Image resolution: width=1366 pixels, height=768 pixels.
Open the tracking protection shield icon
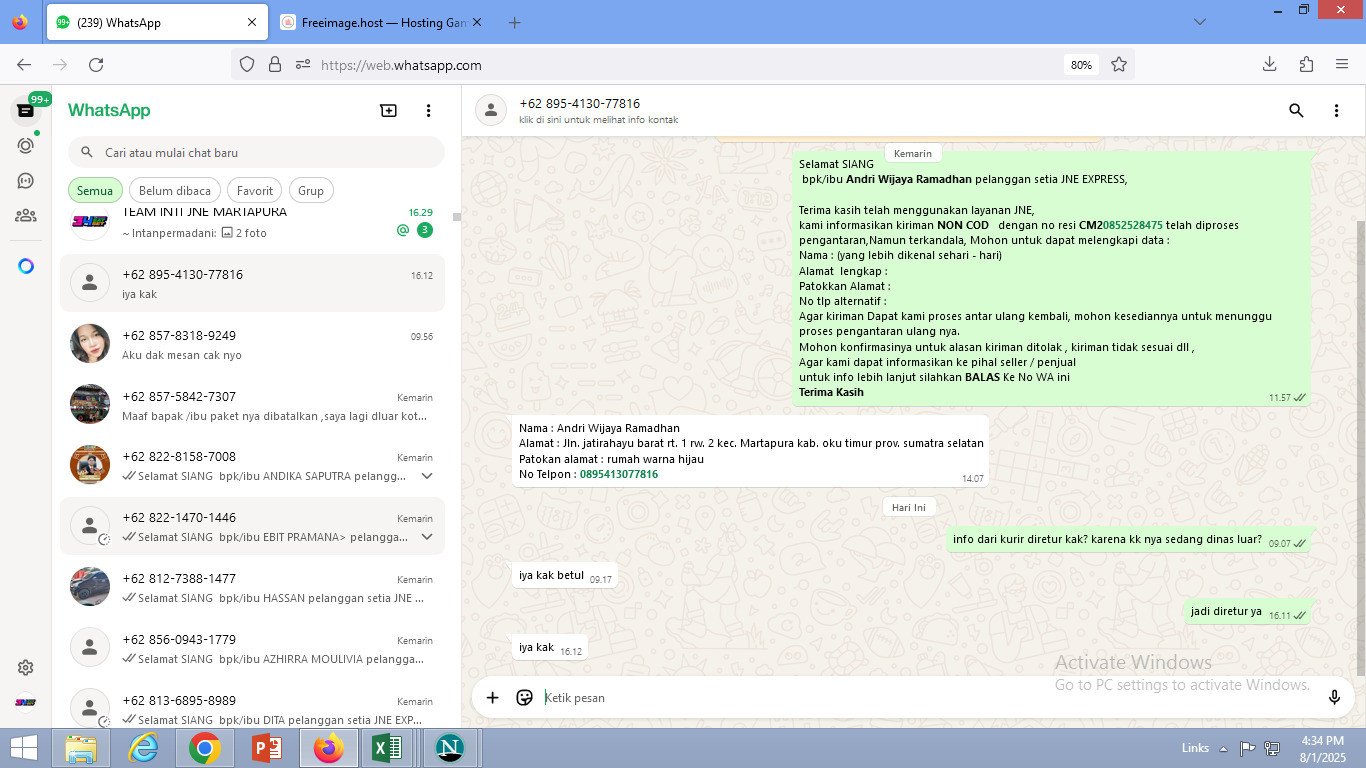pos(247,65)
